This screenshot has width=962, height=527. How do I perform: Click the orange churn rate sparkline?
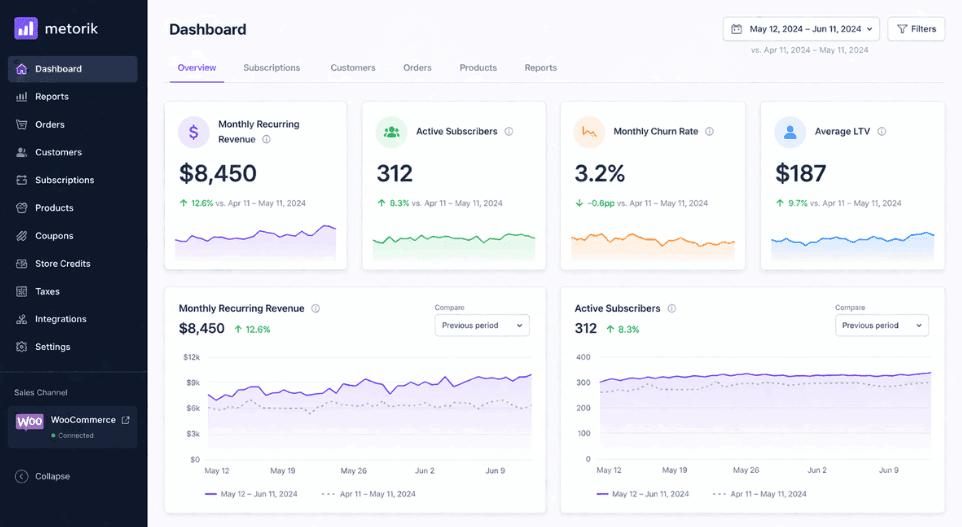pyautogui.click(x=653, y=246)
